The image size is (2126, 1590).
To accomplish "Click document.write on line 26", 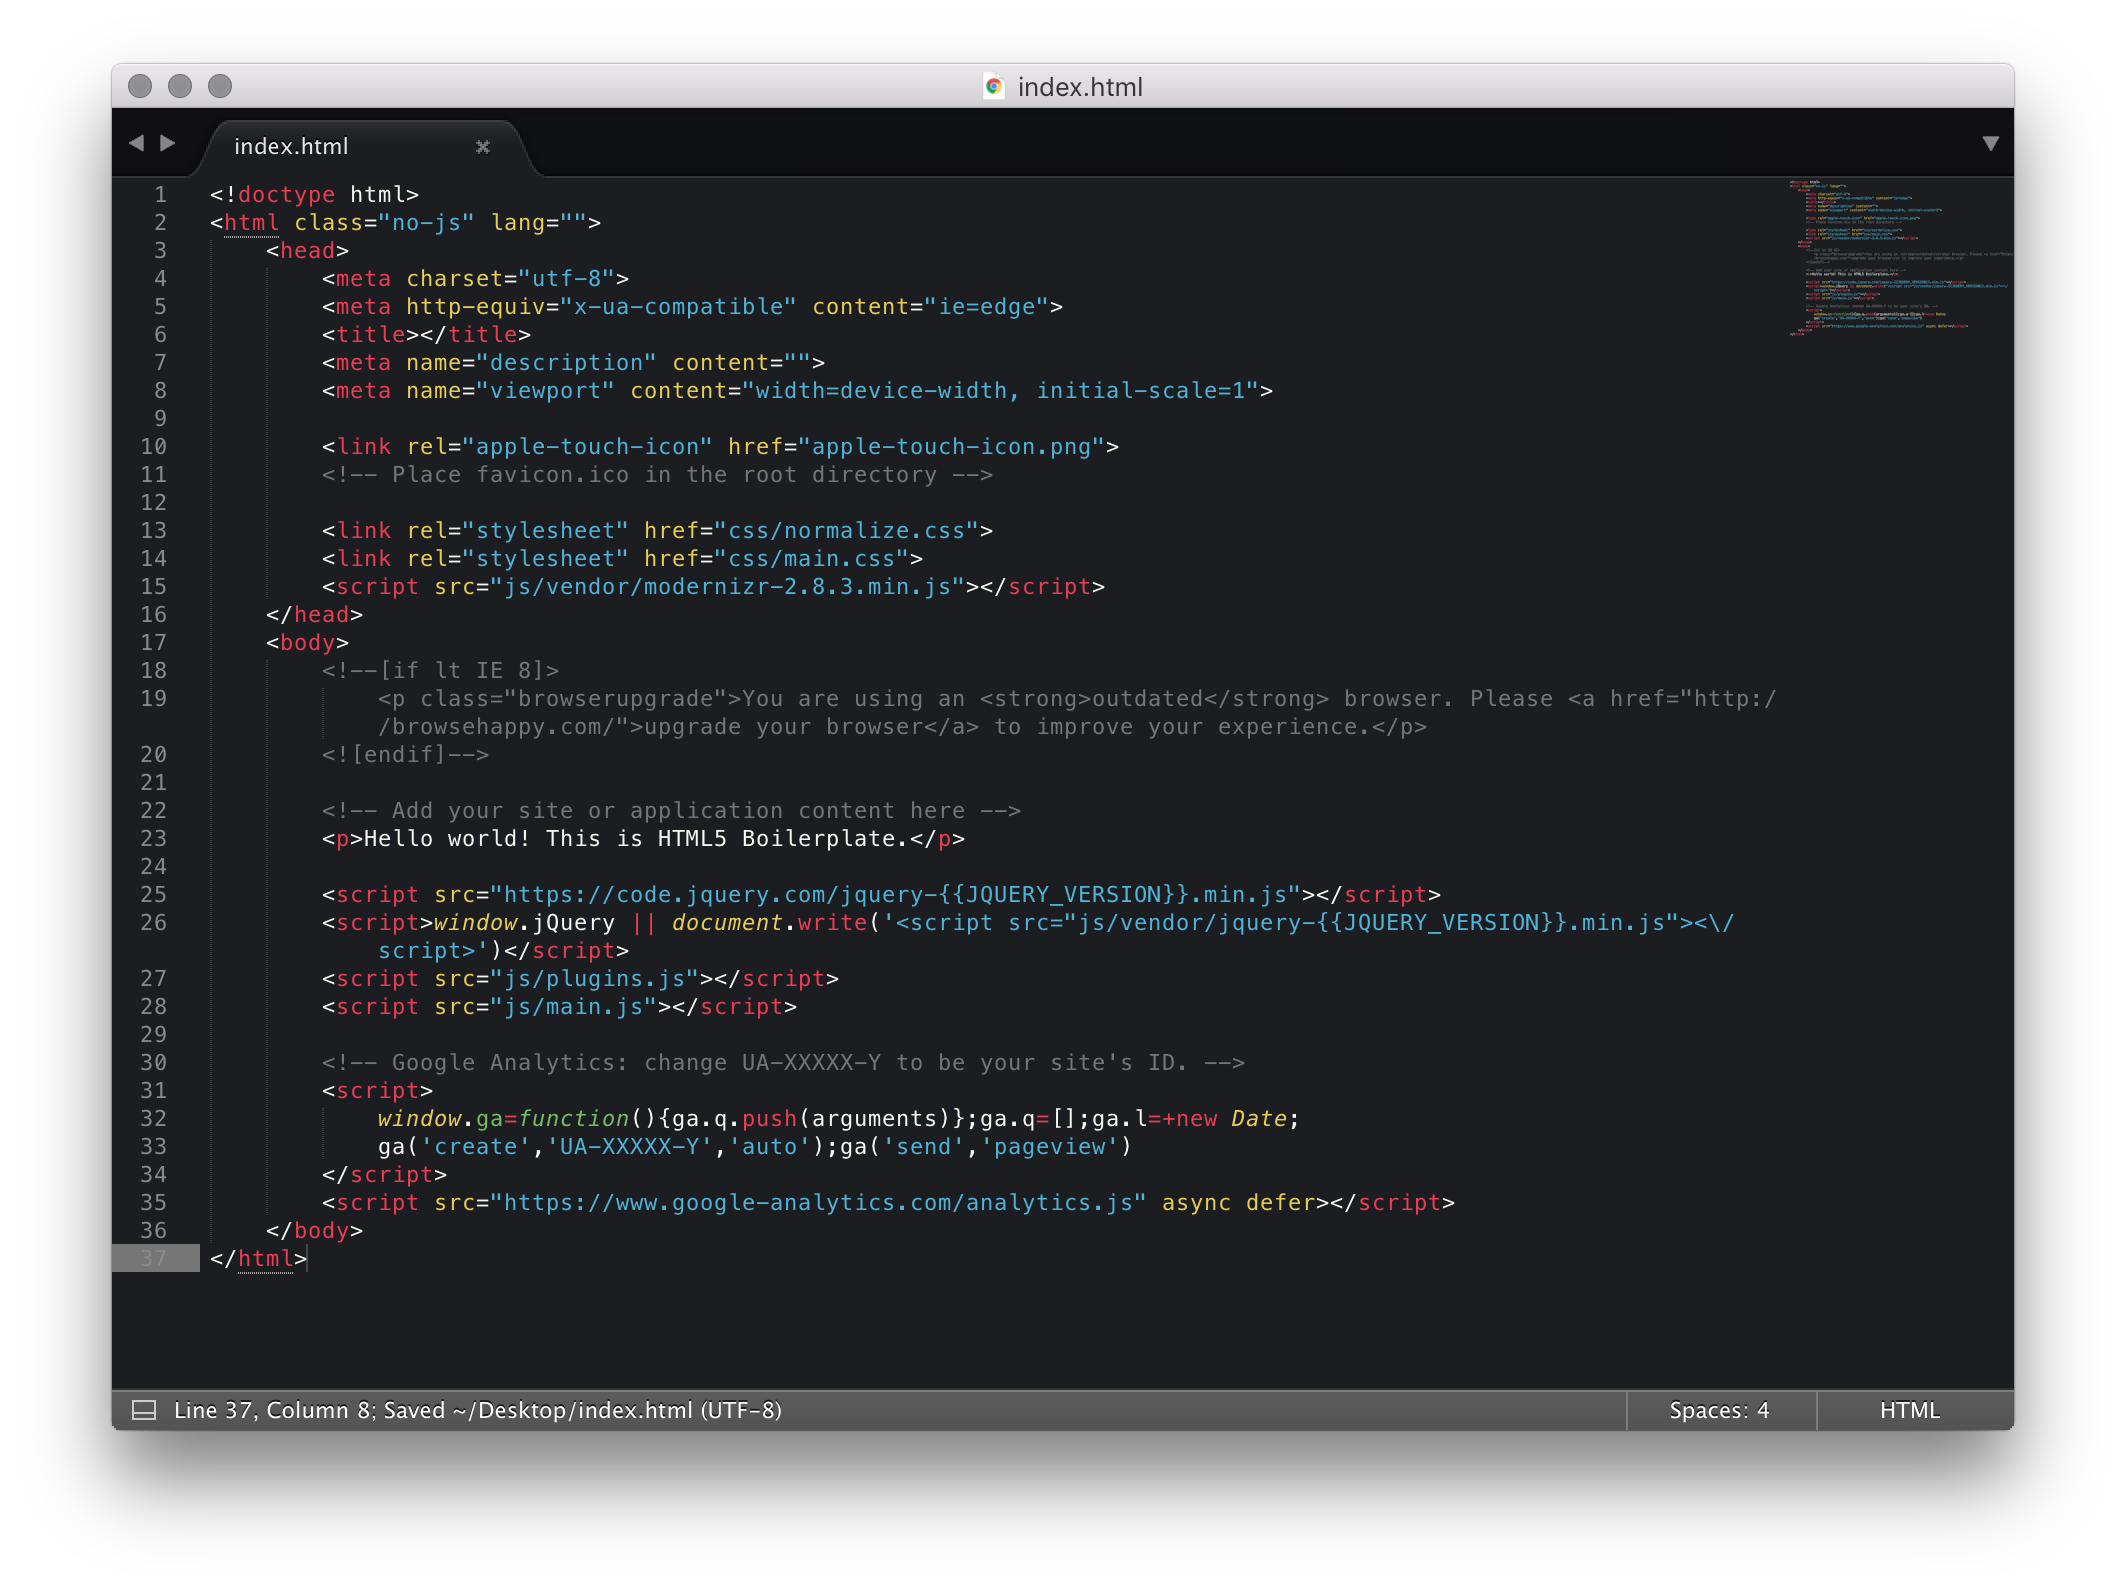I will pyautogui.click(x=769, y=922).
